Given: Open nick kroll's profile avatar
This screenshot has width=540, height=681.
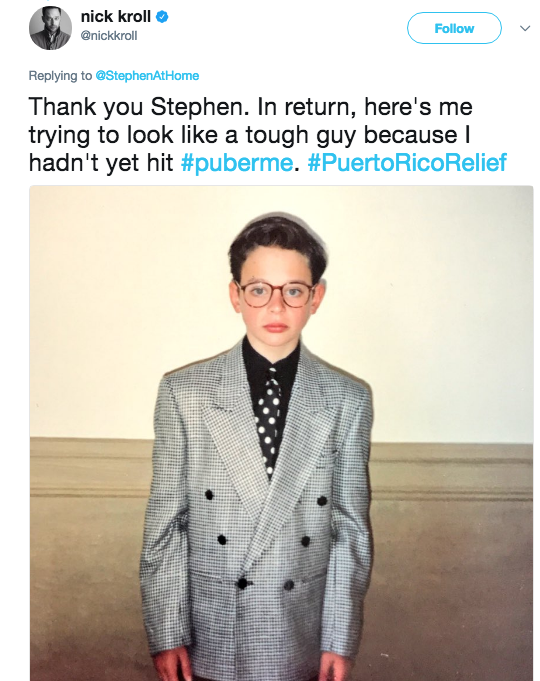Looking at the screenshot, I should [x=50, y=28].
